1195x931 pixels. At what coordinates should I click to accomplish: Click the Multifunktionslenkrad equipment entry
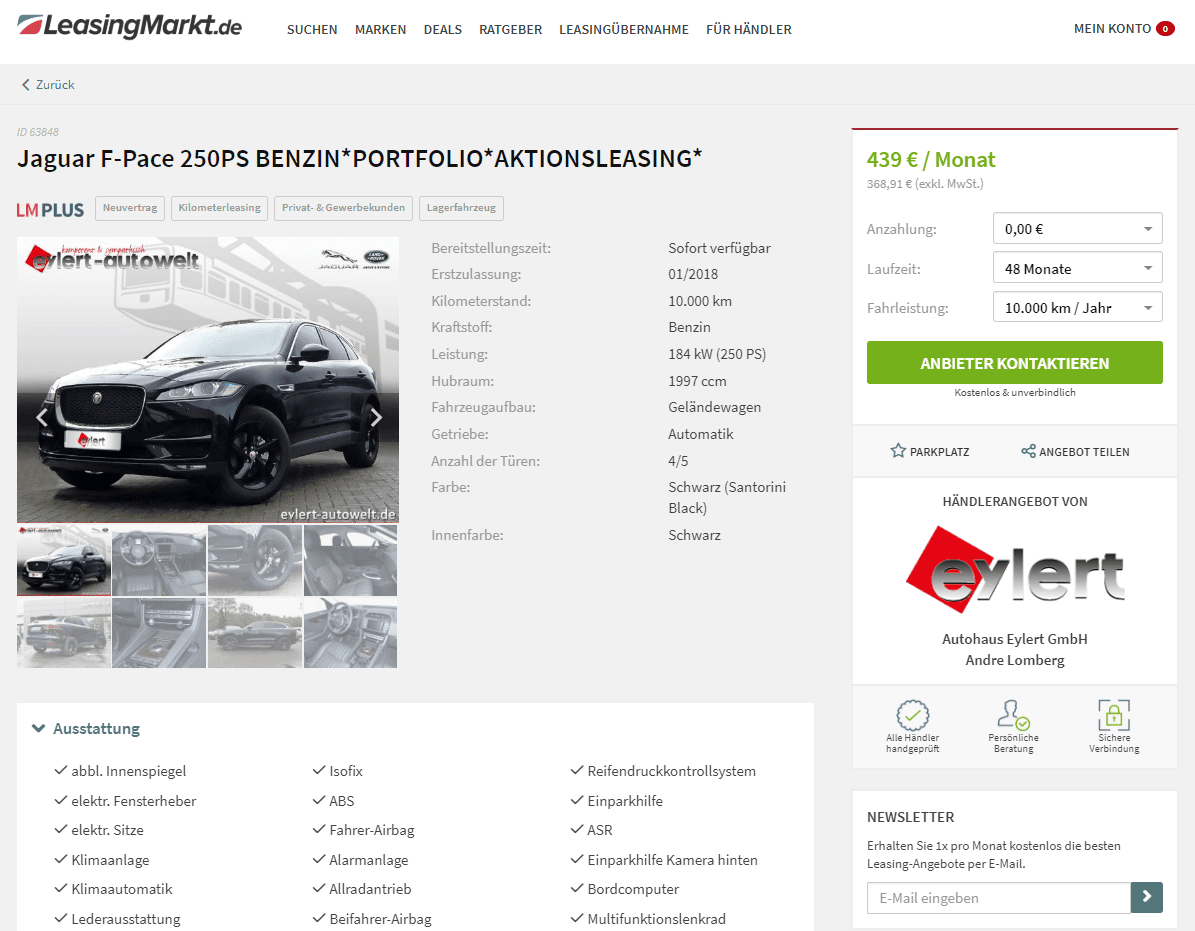pos(656,919)
